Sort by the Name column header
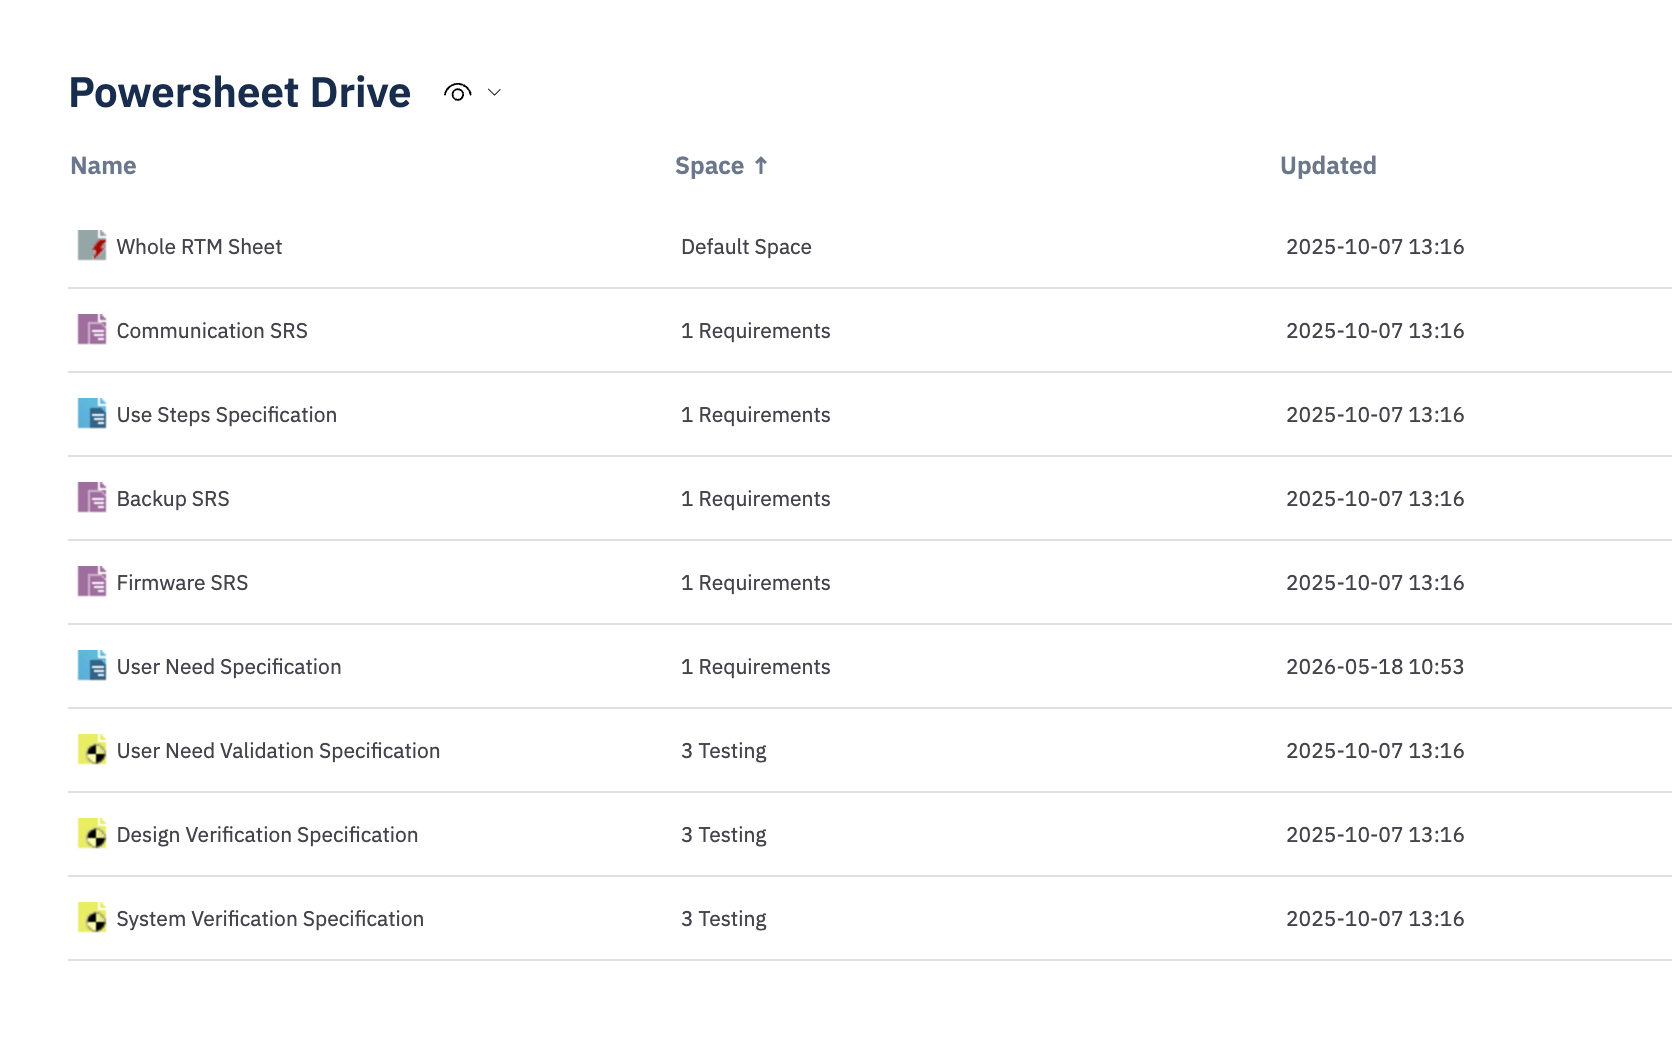The height and width of the screenshot is (1046, 1672). tap(103, 166)
